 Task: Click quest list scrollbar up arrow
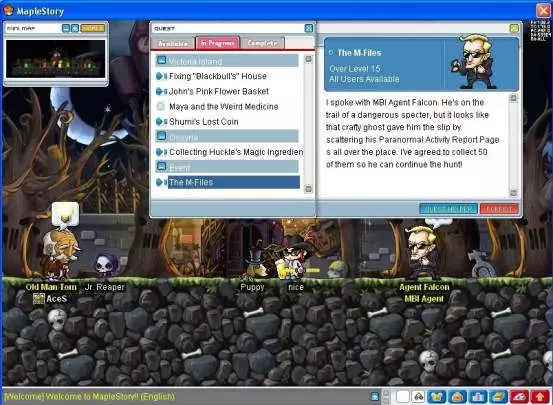pyautogui.click(x=308, y=59)
